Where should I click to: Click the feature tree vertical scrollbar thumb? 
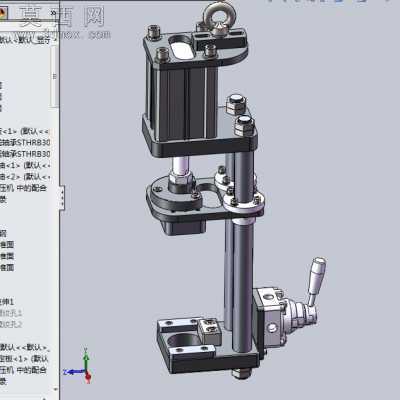pos(54,76)
